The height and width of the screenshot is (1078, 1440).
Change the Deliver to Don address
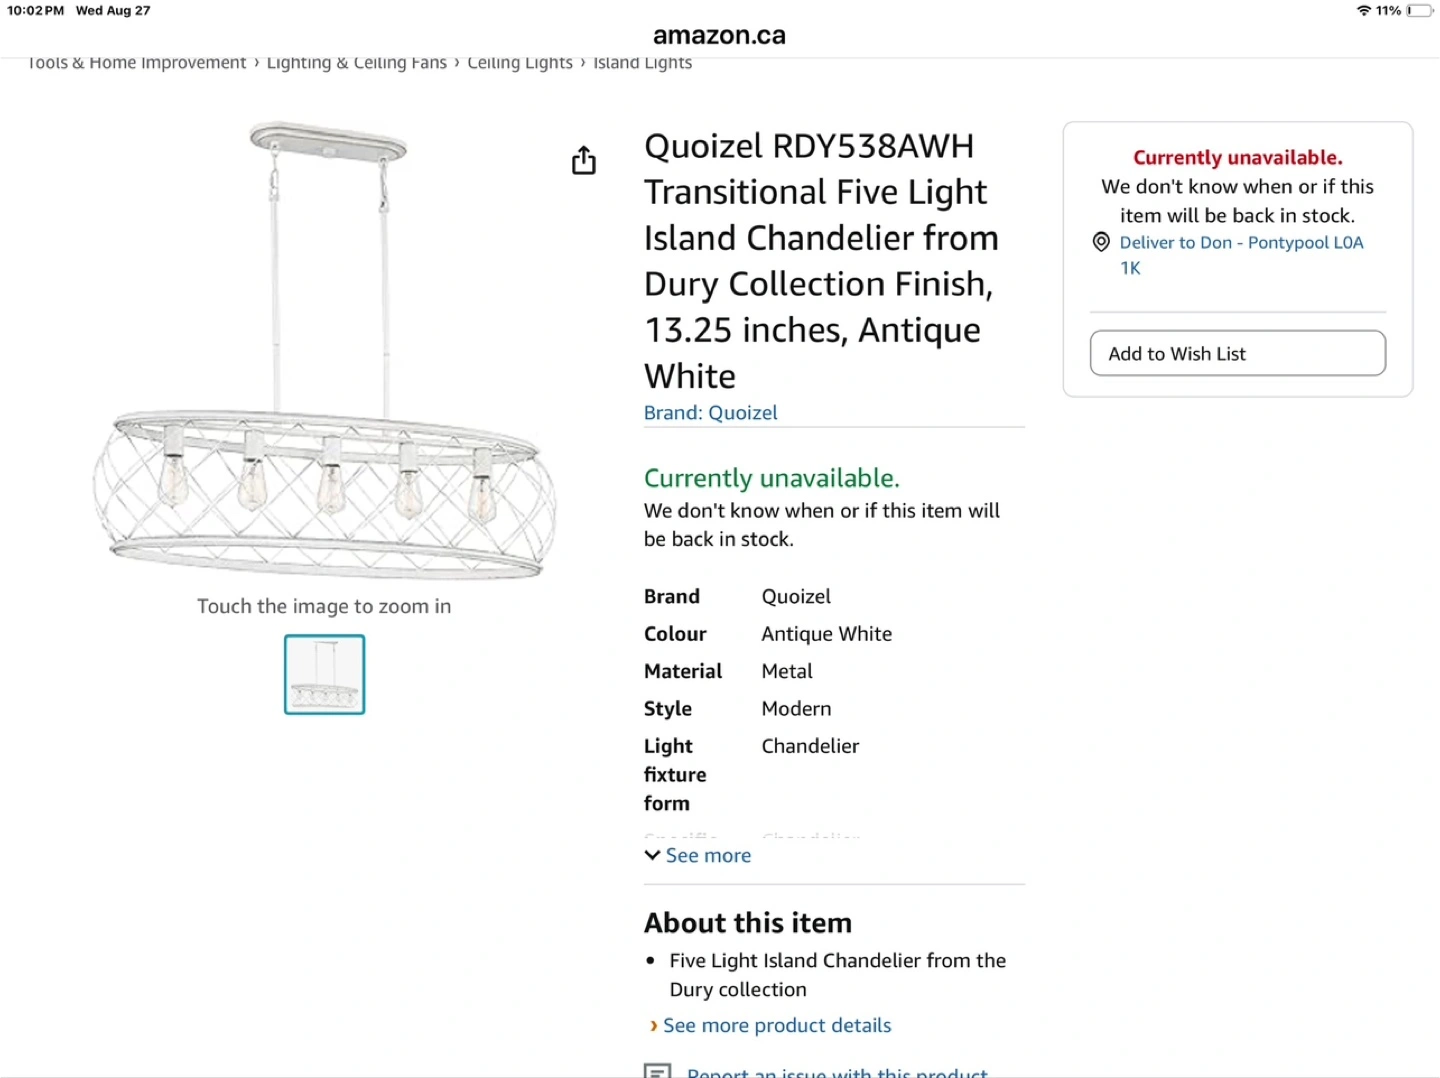1240,243
